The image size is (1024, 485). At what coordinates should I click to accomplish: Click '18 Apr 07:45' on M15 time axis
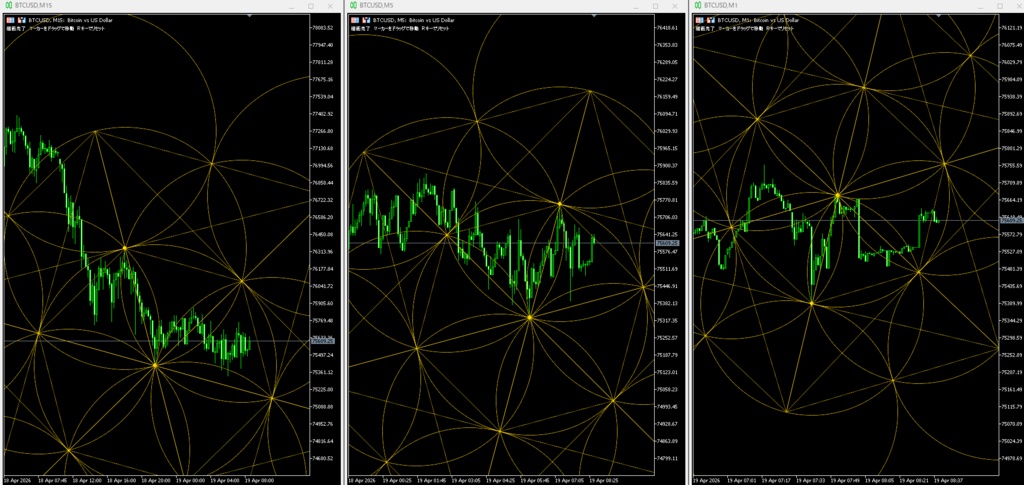point(54,480)
